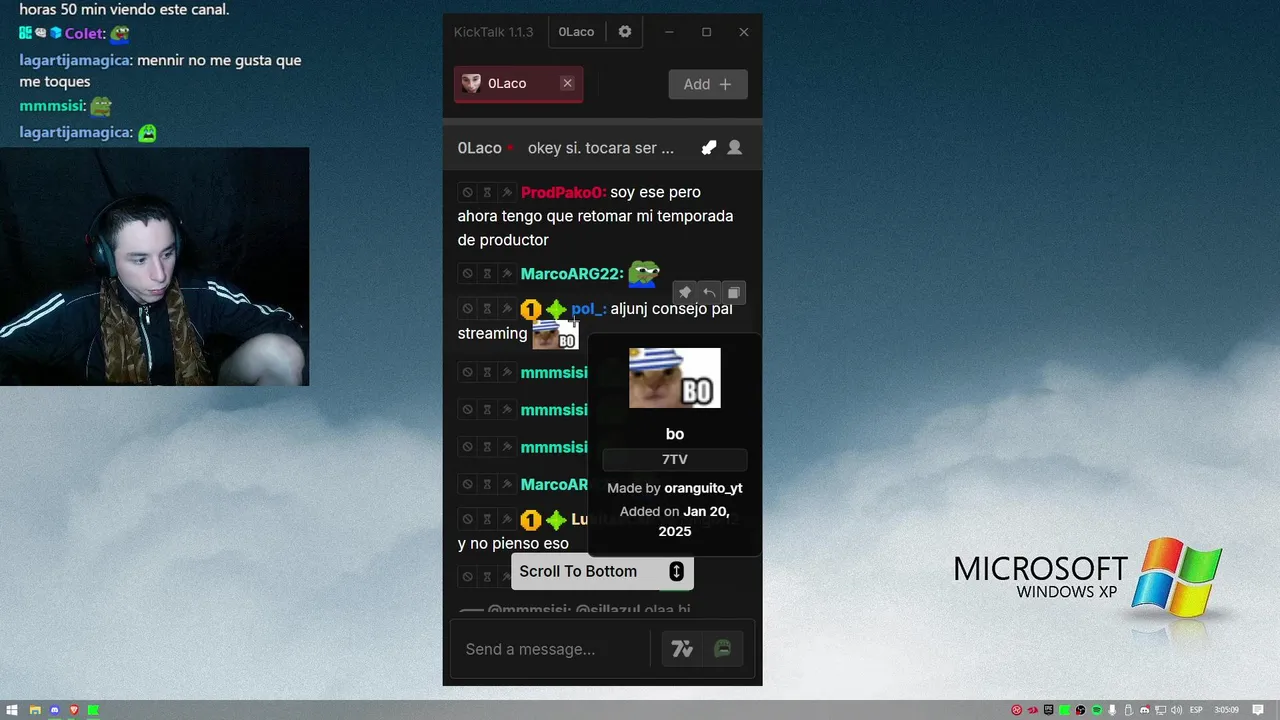
Task: Hammer mod icon on pol_'s message
Action: (507, 309)
